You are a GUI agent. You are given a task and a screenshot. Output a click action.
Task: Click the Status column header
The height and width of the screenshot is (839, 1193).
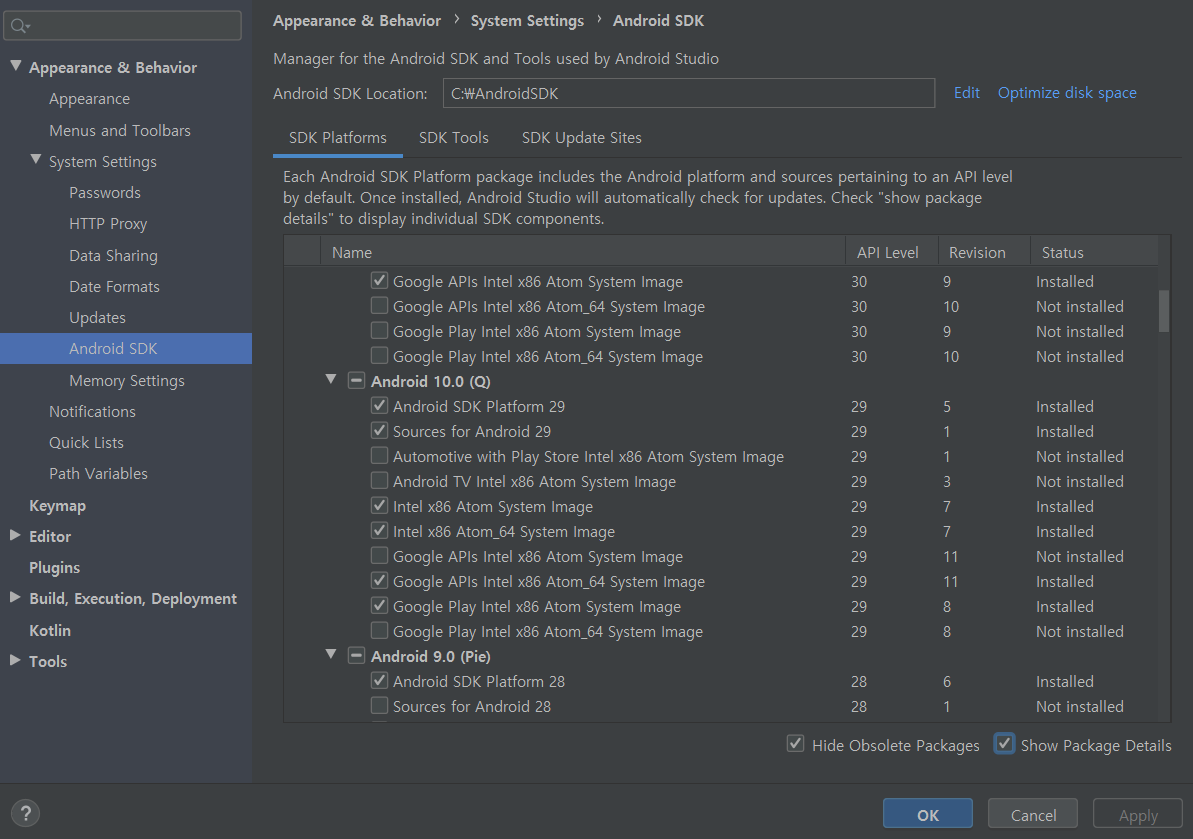pos(1094,252)
